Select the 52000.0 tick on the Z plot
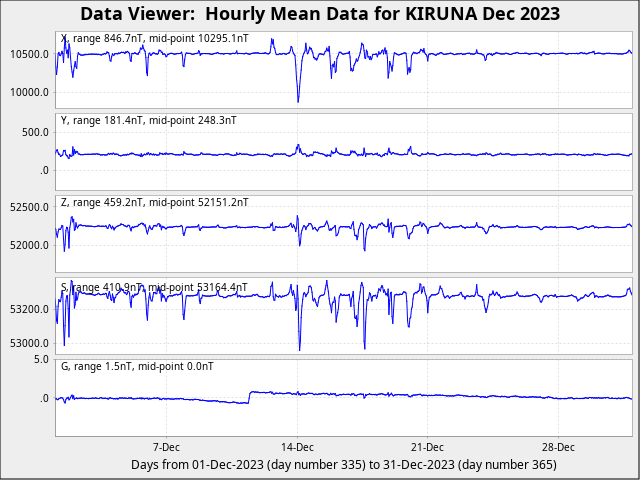This screenshot has width=640, height=480. pos(29,246)
